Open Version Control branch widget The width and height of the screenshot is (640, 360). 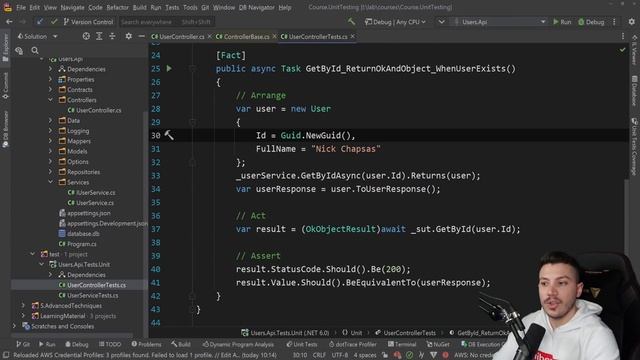(88, 22)
